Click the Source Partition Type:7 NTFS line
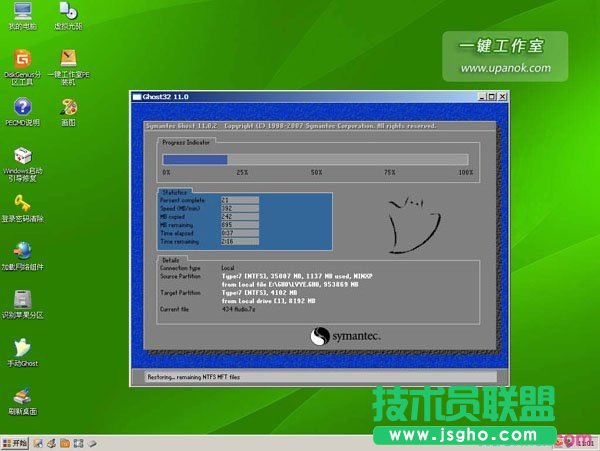600x451 pixels. (x=297, y=276)
